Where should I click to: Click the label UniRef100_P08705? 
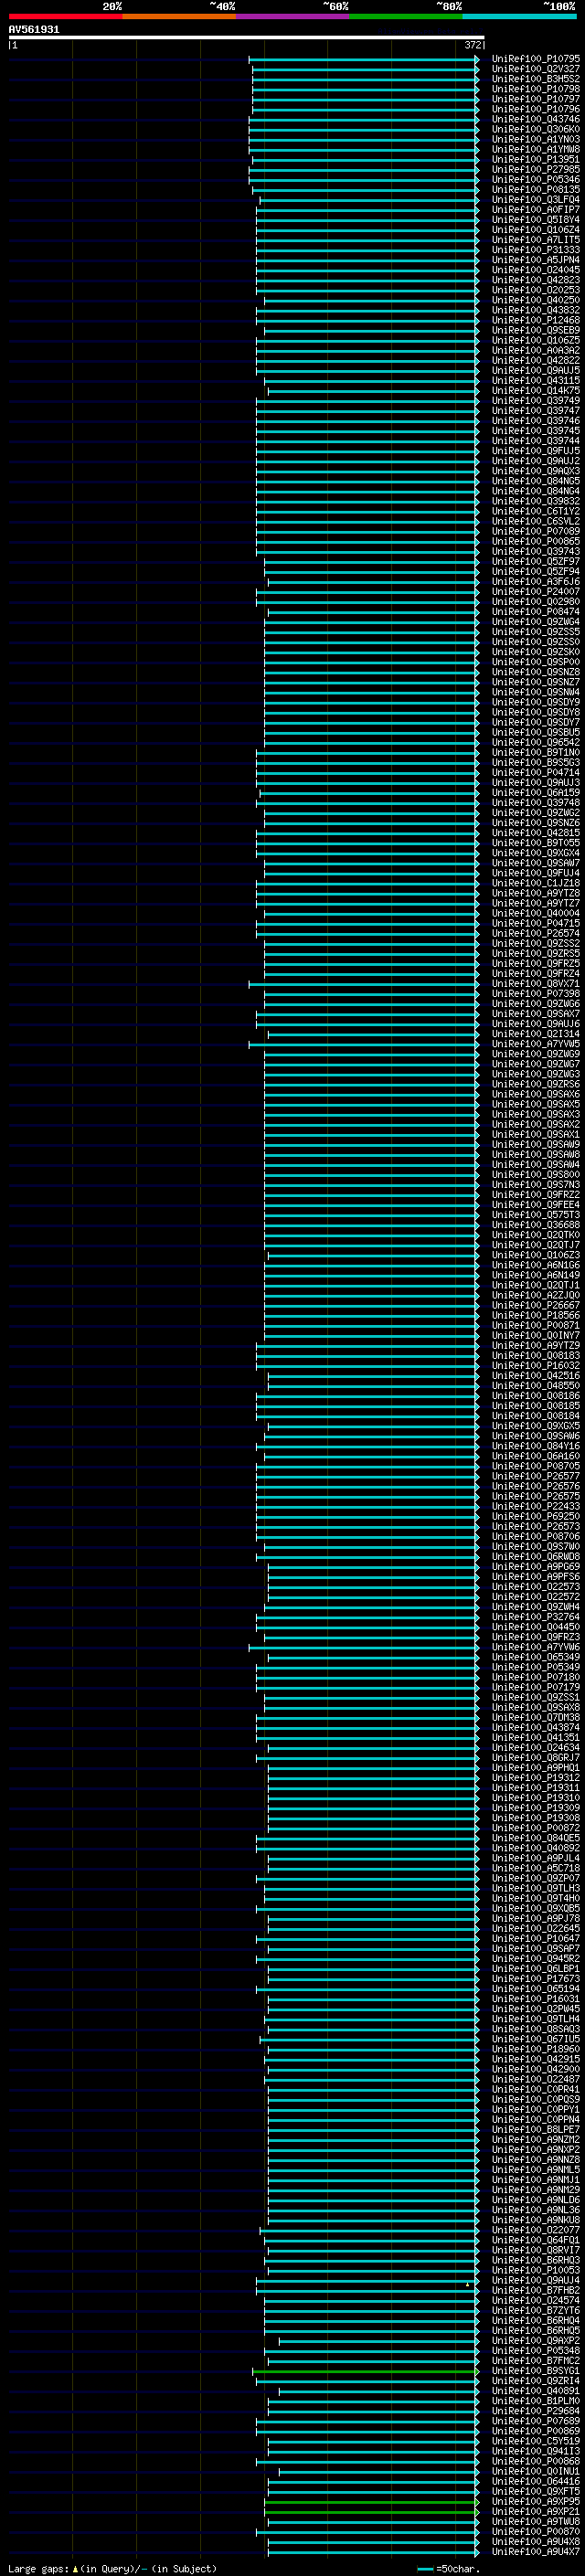tap(535, 1466)
